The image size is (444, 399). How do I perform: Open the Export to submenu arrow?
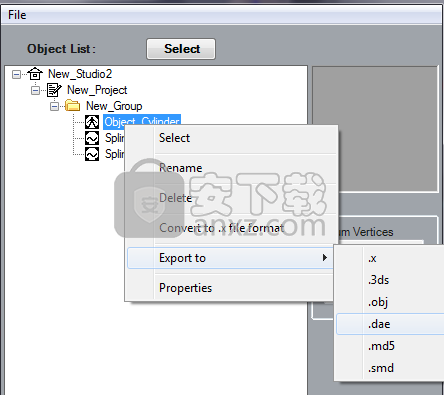(x=324, y=258)
